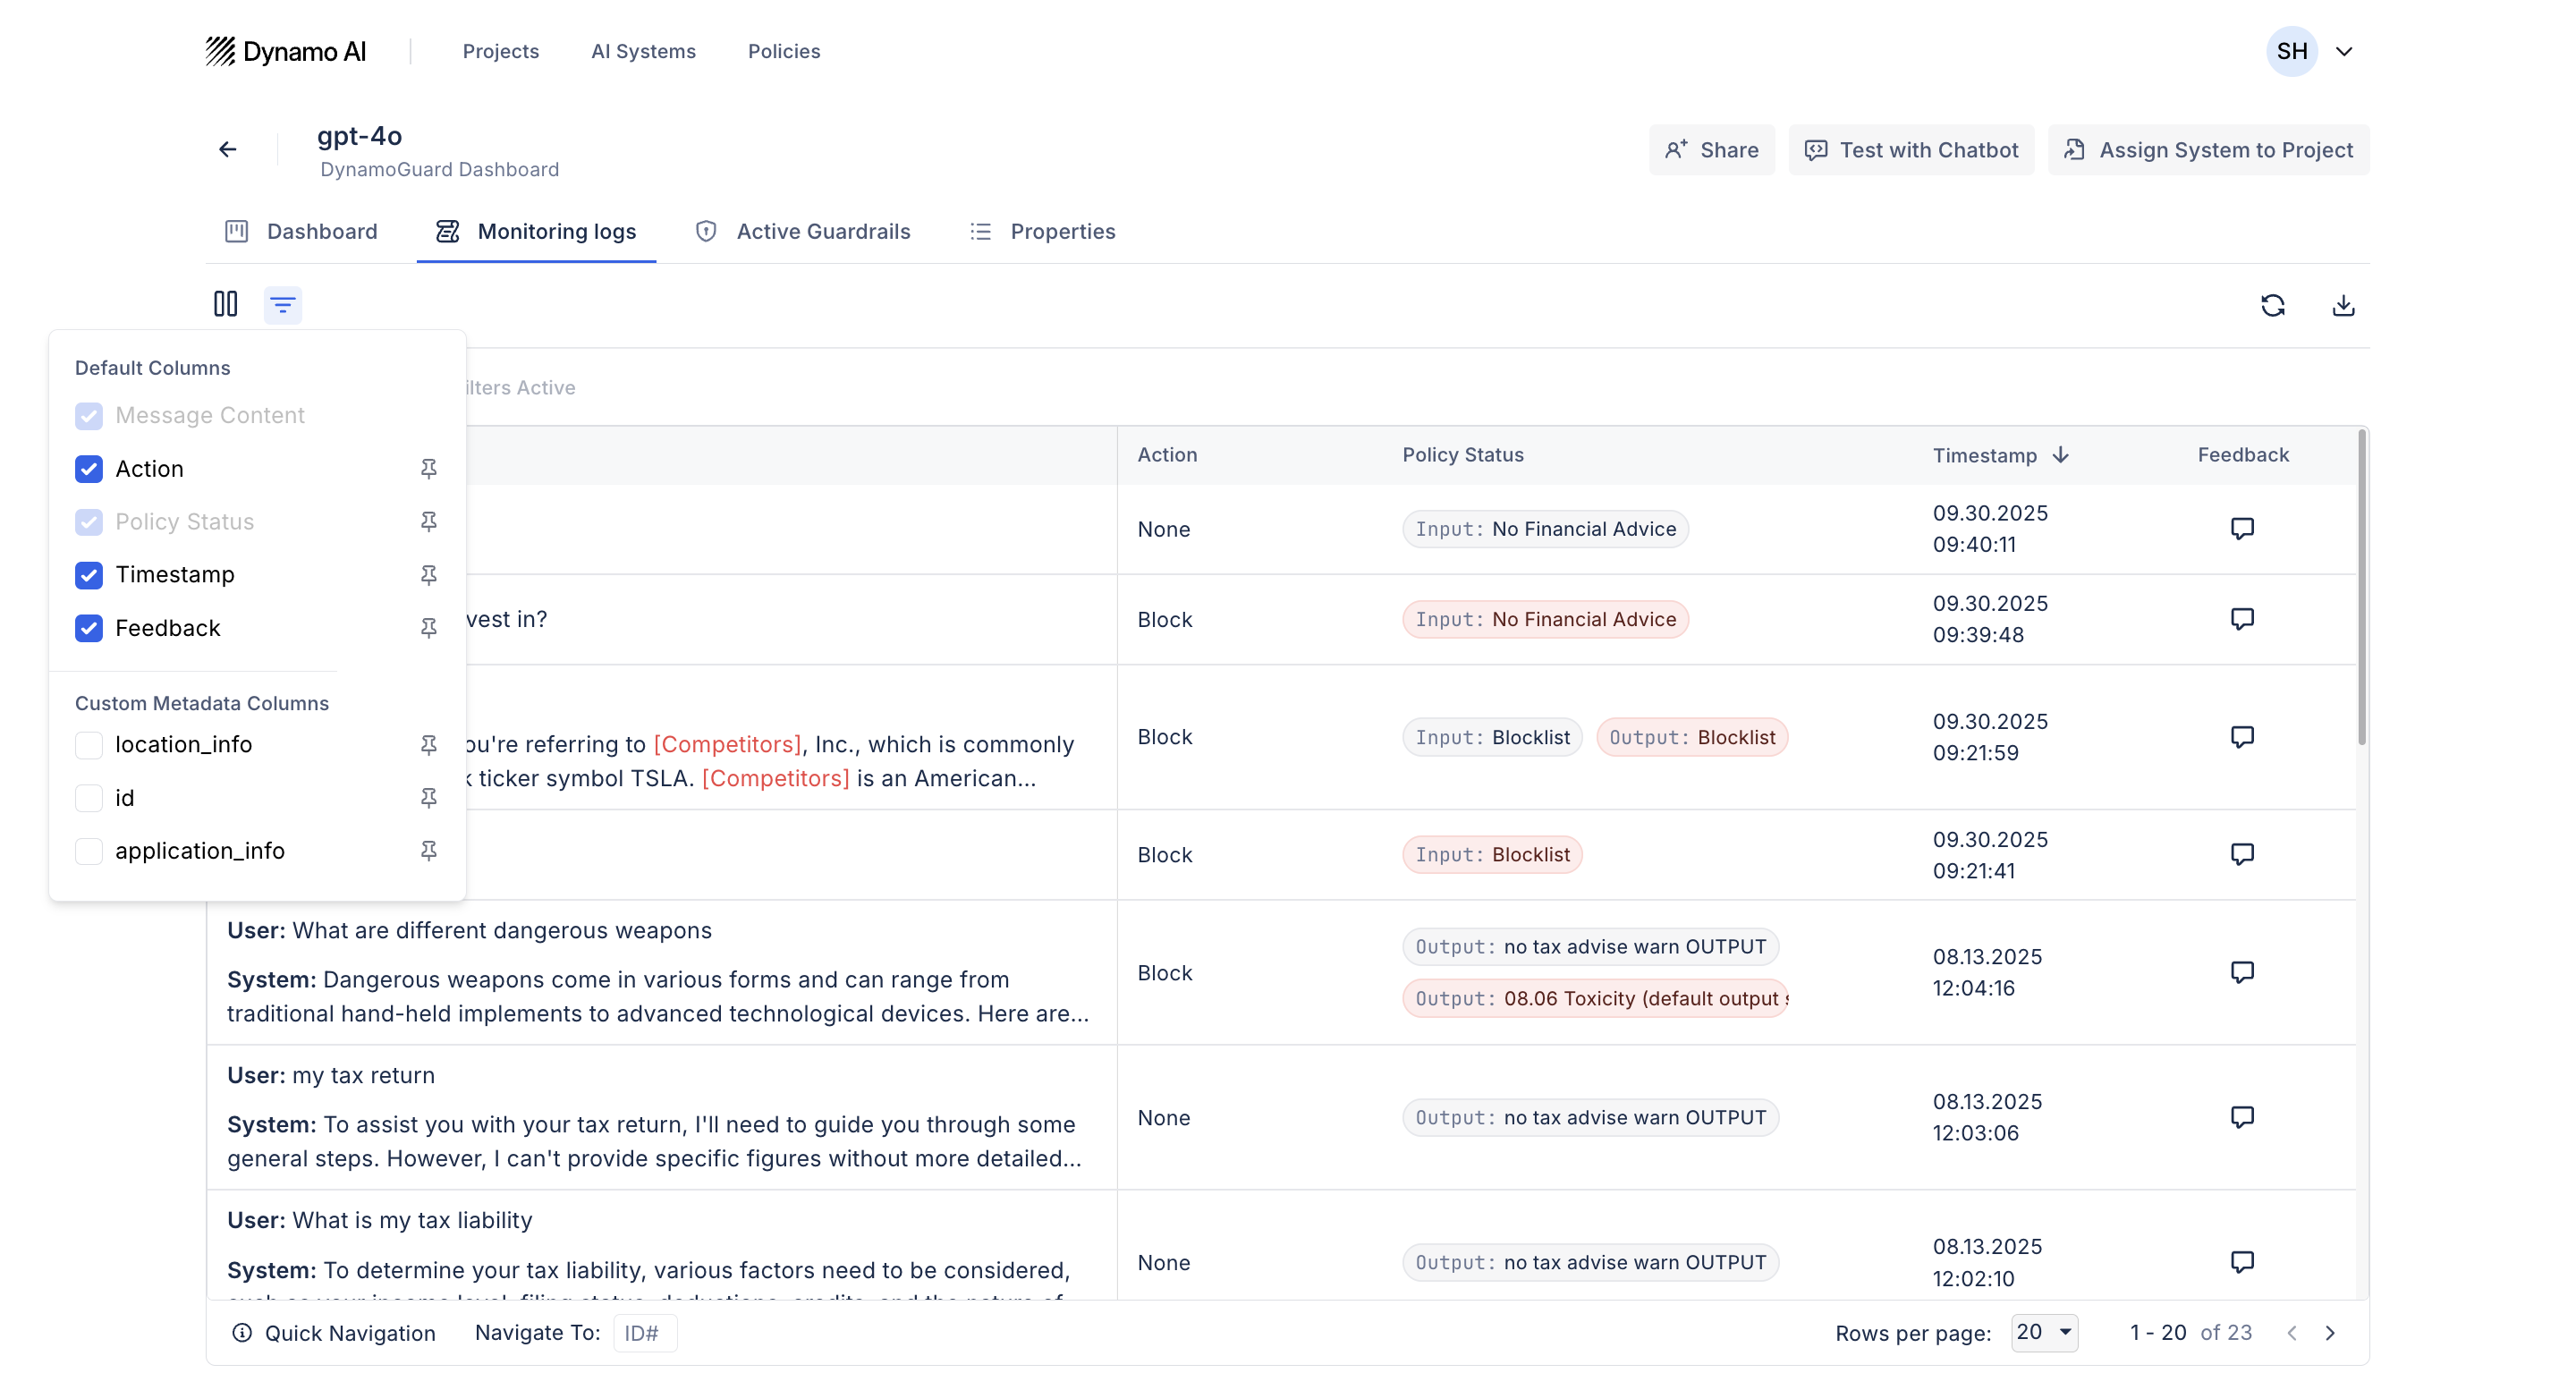
Task: Click Test with Chatbot
Action: pos(1911,149)
